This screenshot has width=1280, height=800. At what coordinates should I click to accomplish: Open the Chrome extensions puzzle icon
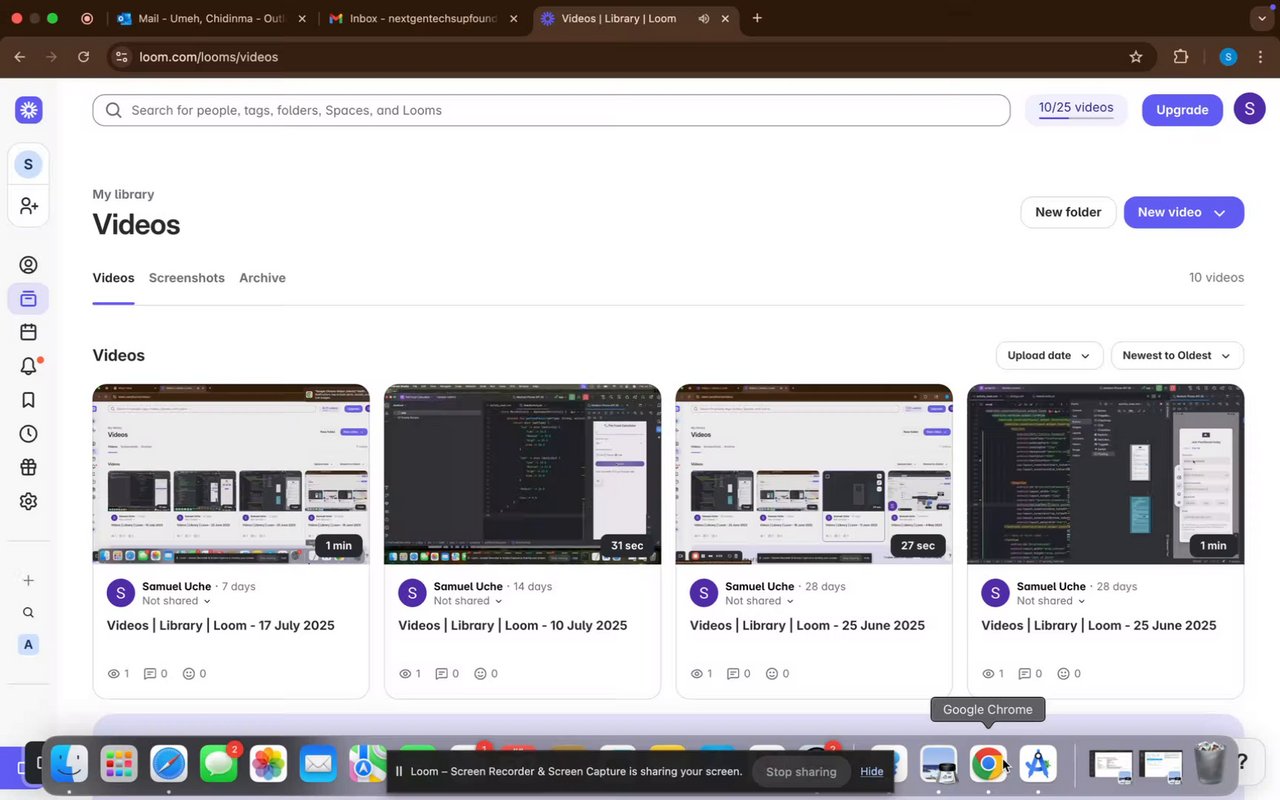click(1181, 57)
